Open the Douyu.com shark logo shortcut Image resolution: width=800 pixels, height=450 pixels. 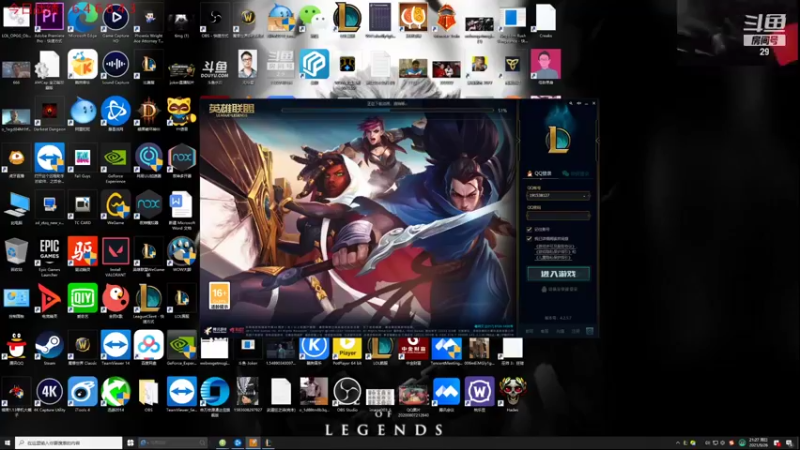215,67
